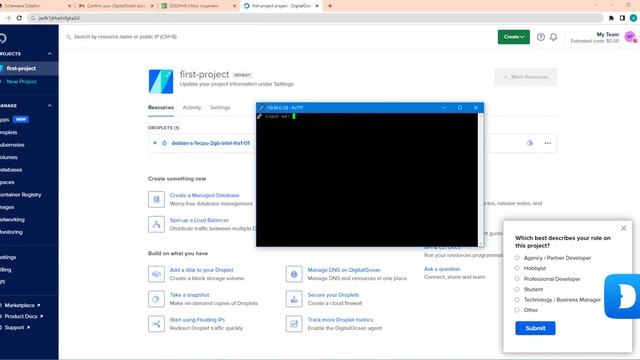Open Container Registry in the sidebar
The height and width of the screenshot is (360, 640).
(x=20, y=195)
